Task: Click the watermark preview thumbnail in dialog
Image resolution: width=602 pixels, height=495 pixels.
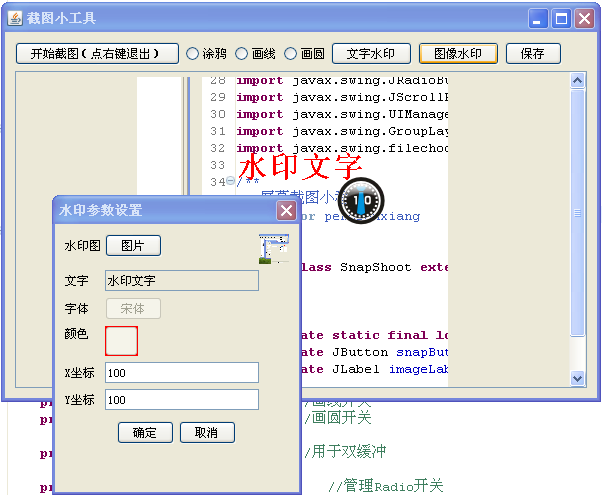Action: tap(274, 249)
